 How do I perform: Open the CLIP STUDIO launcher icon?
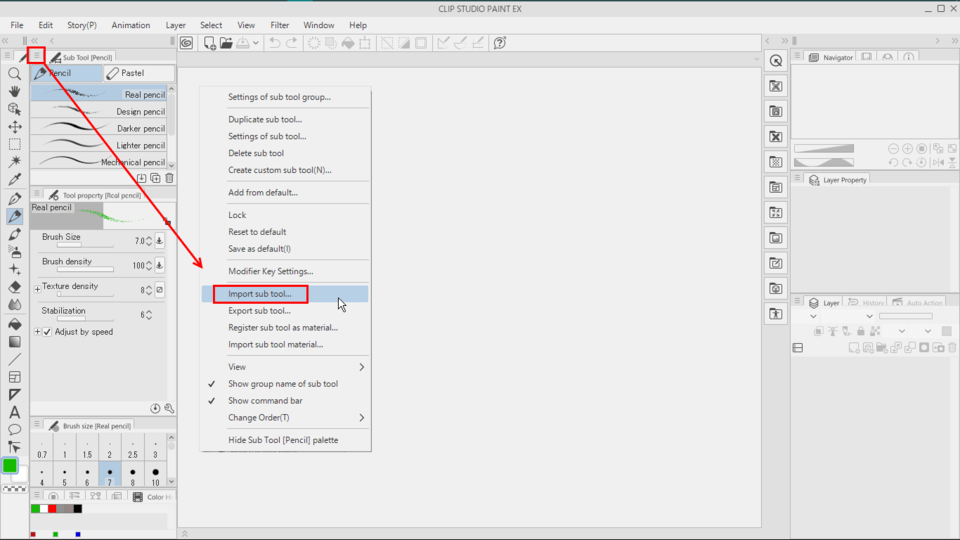(x=187, y=43)
